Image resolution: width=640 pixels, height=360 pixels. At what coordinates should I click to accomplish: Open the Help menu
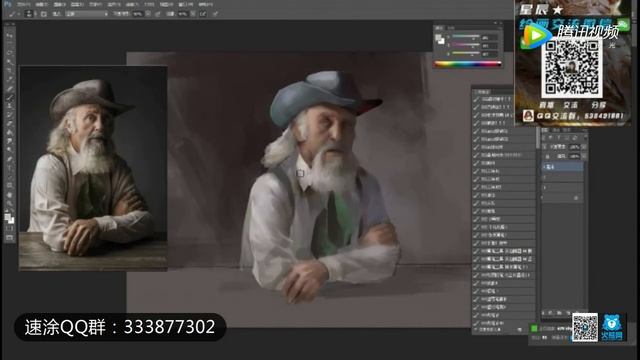pos(205,4)
